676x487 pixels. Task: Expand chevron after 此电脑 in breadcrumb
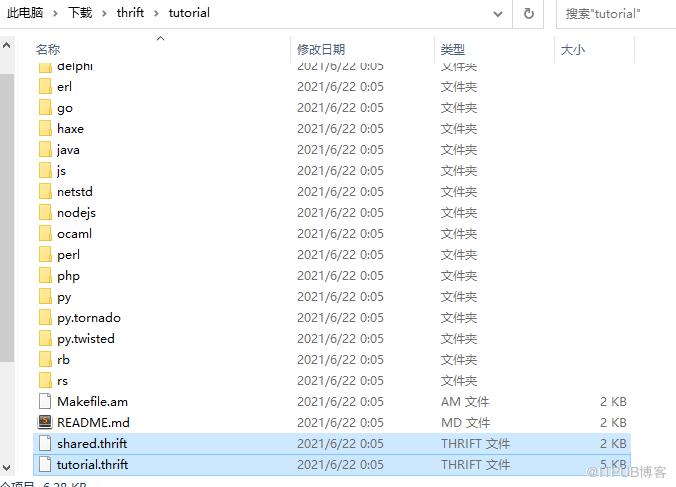55,13
